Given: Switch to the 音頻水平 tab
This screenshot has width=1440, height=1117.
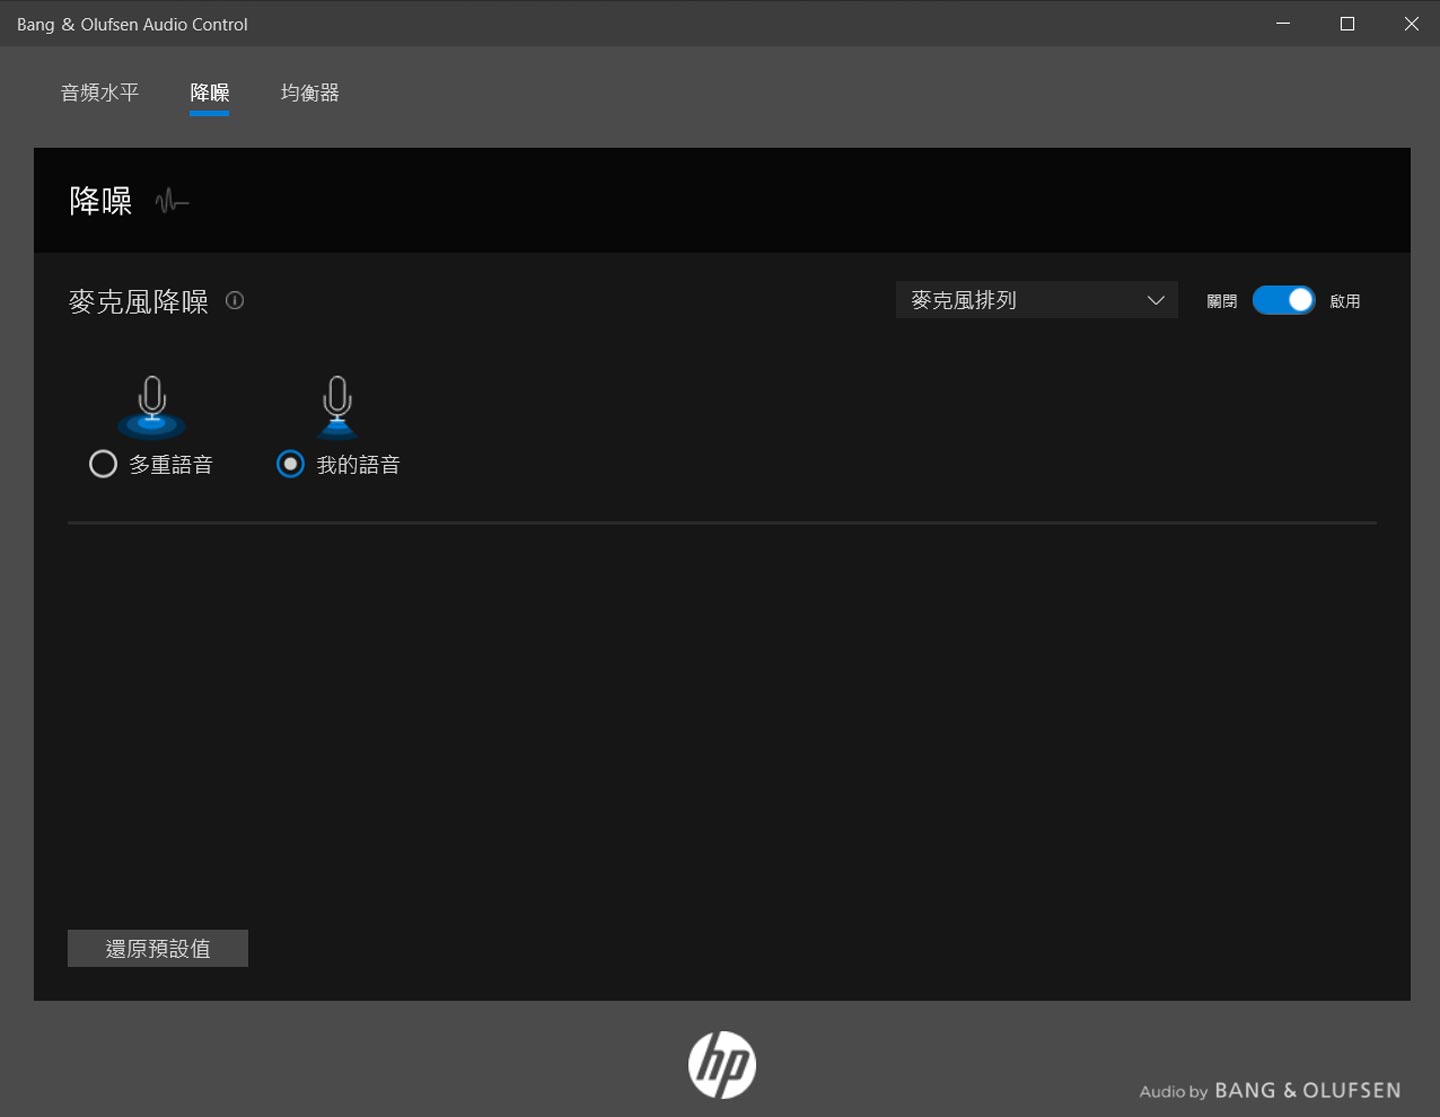Looking at the screenshot, I should pyautogui.click(x=99, y=93).
